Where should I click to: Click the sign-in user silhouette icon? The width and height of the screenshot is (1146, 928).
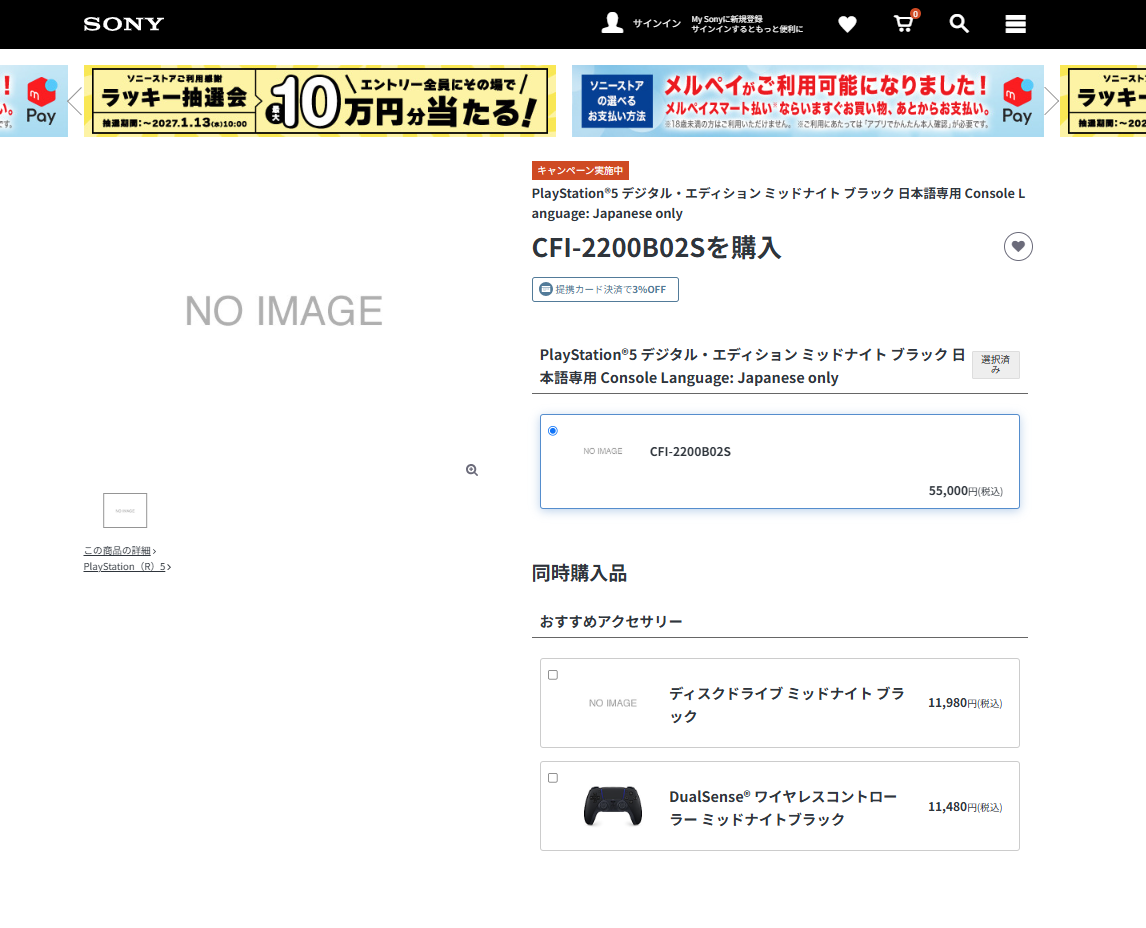tap(612, 23)
